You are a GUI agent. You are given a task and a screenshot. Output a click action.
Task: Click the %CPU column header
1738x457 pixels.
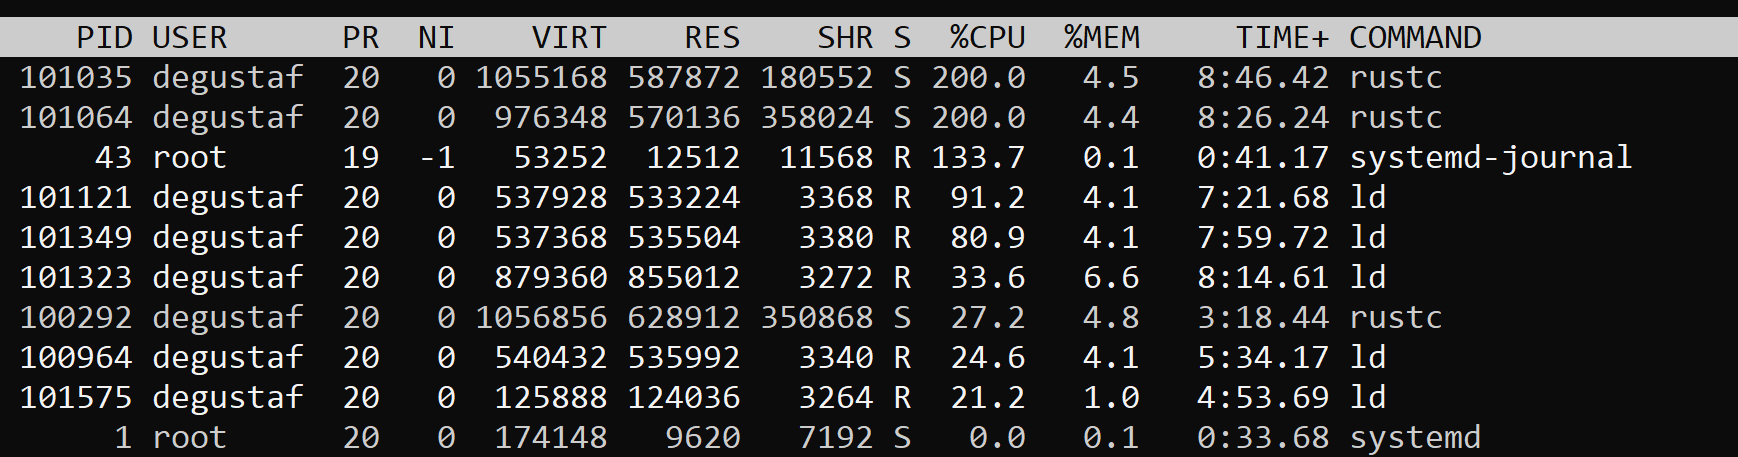tap(988, 38)
